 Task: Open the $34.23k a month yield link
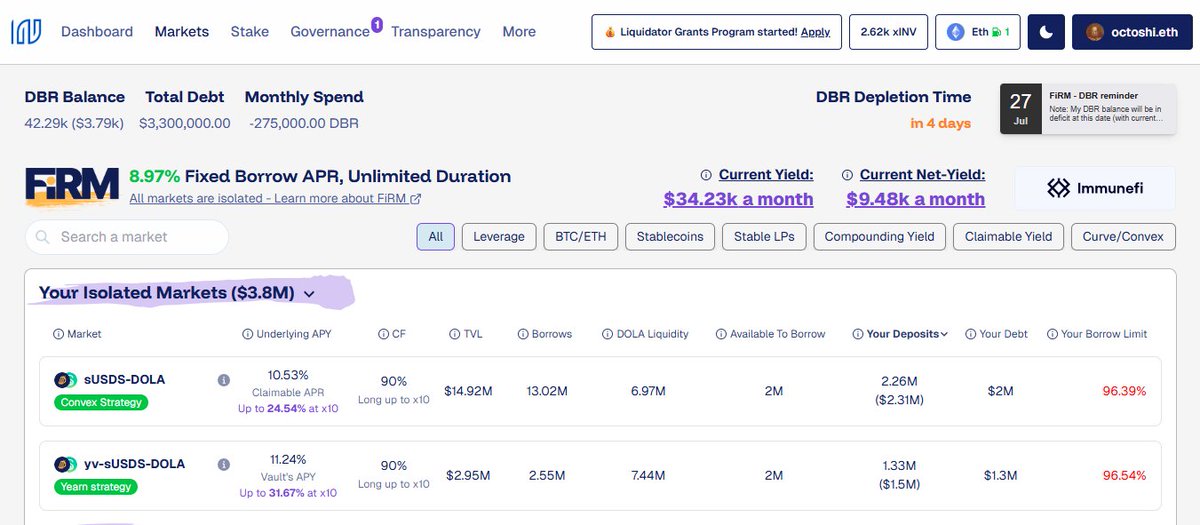point(738,199)
